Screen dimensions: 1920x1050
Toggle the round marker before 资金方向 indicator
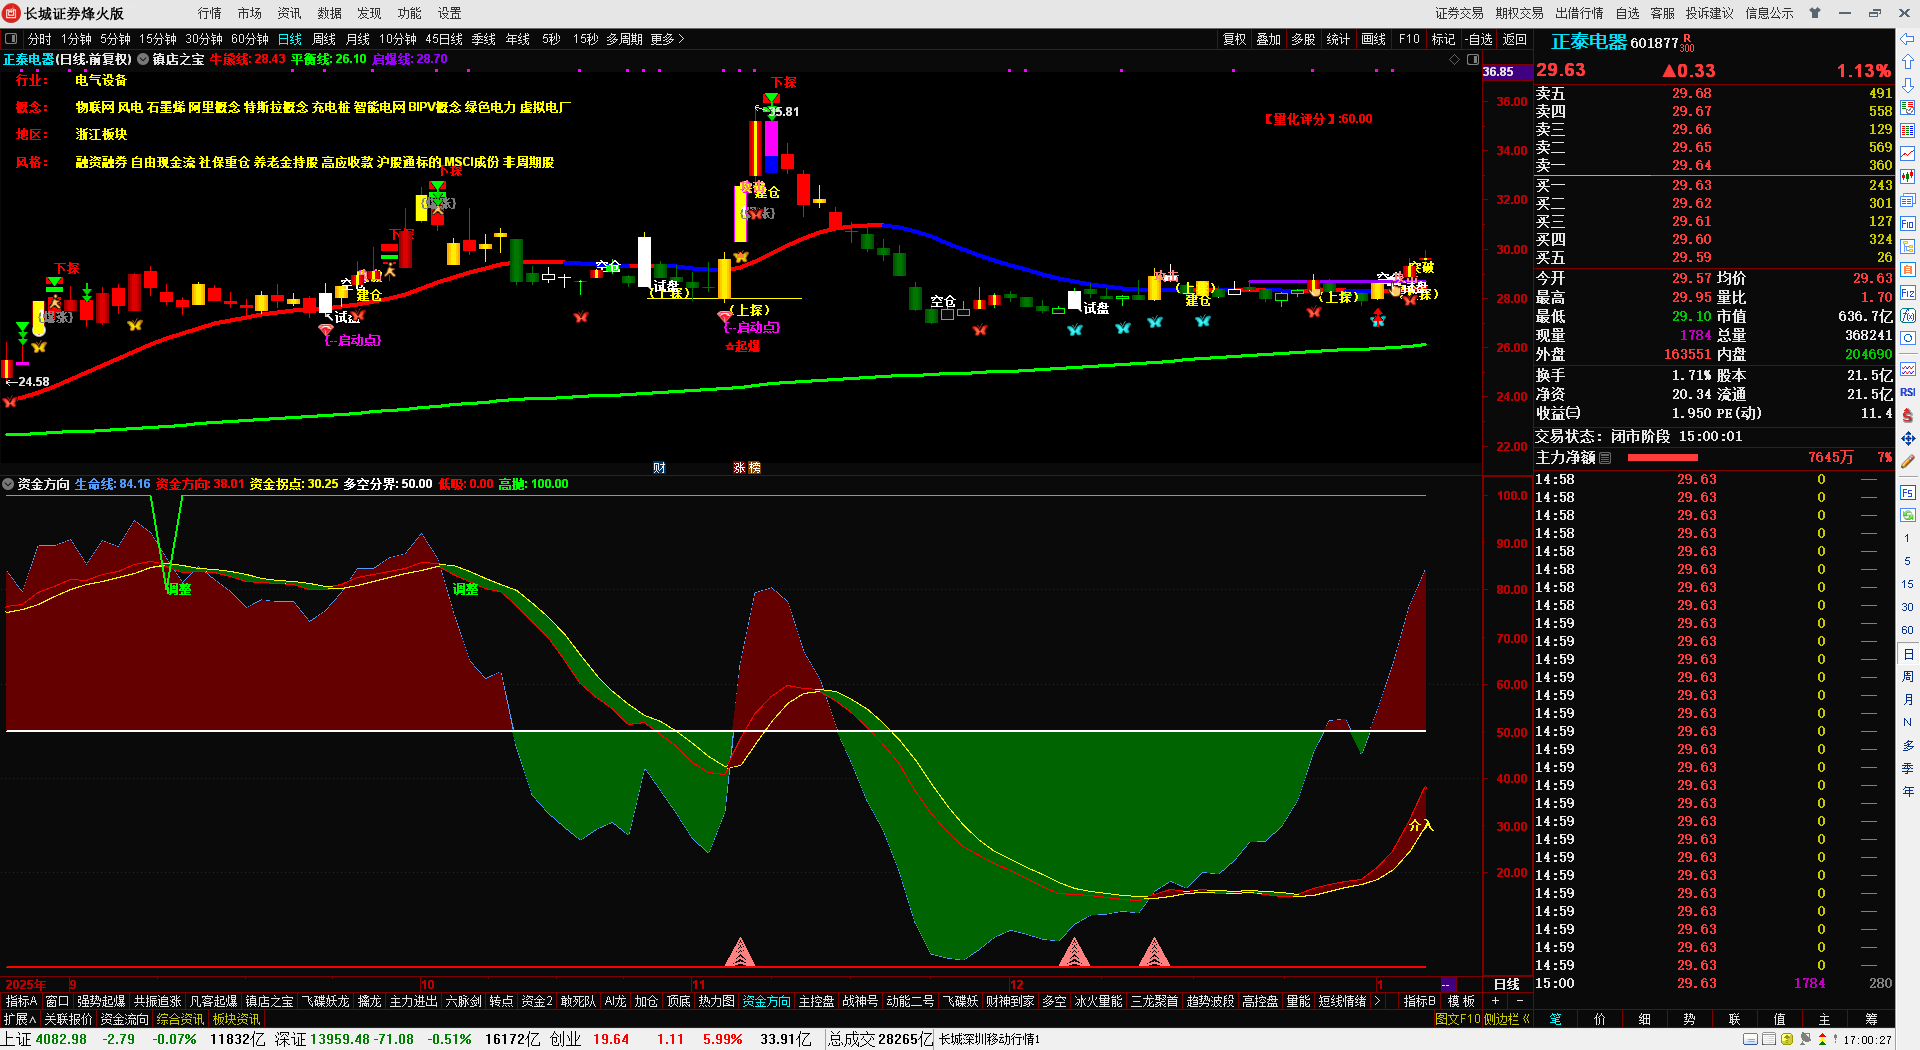[x=8, y=484]
